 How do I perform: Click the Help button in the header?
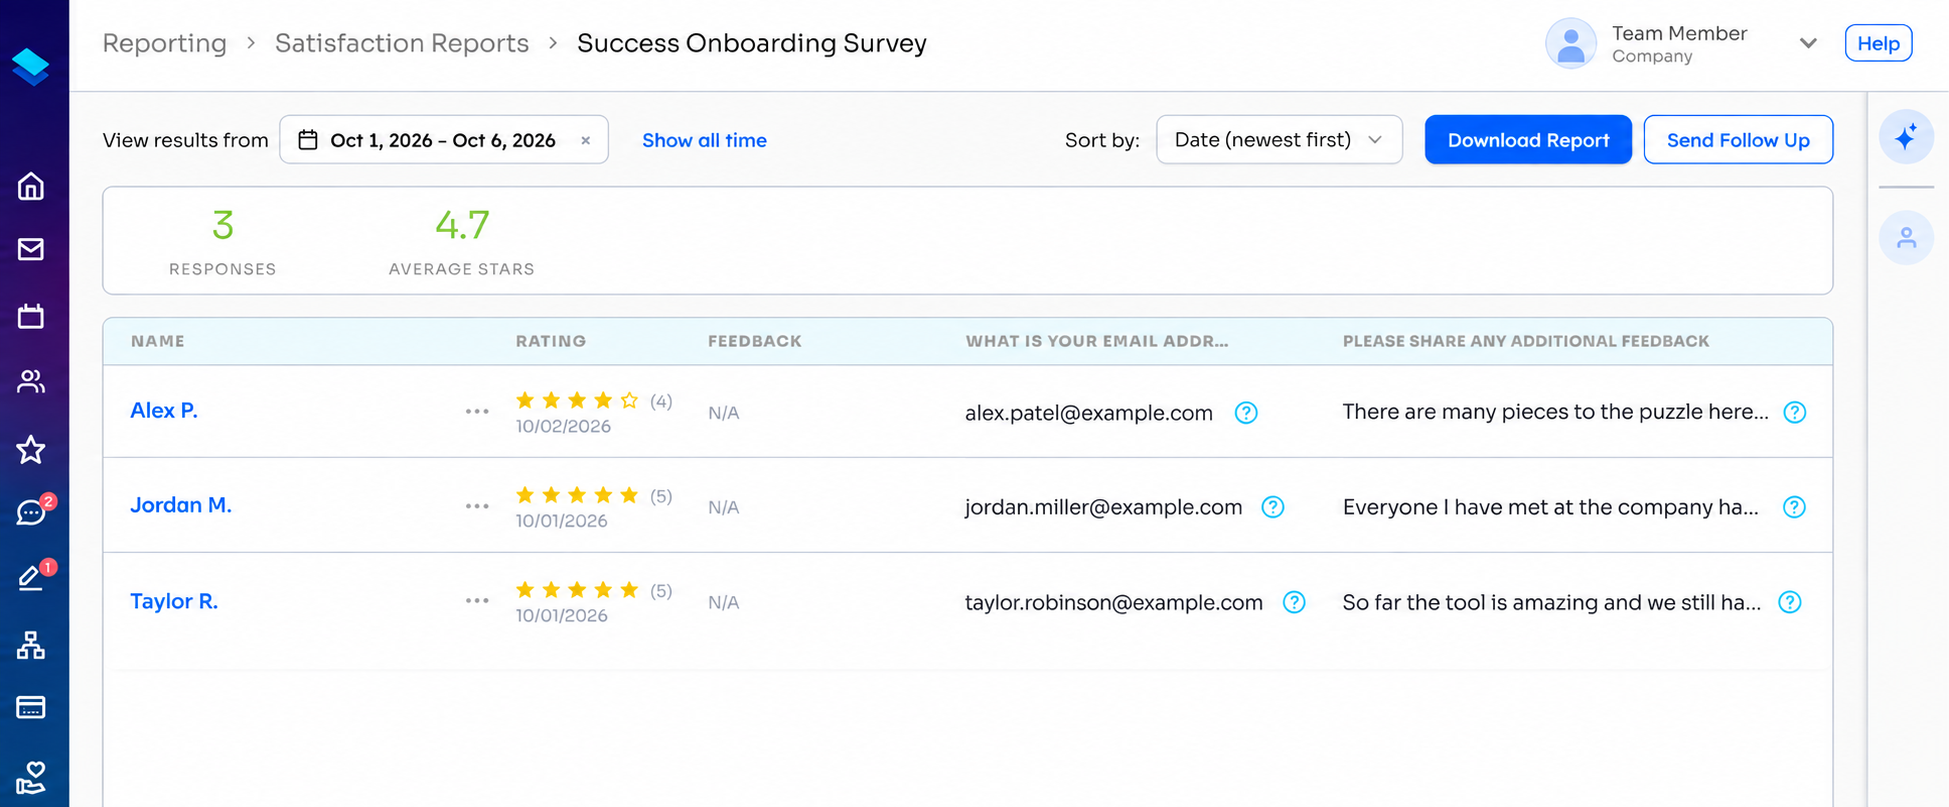[x=1878, y=43]
